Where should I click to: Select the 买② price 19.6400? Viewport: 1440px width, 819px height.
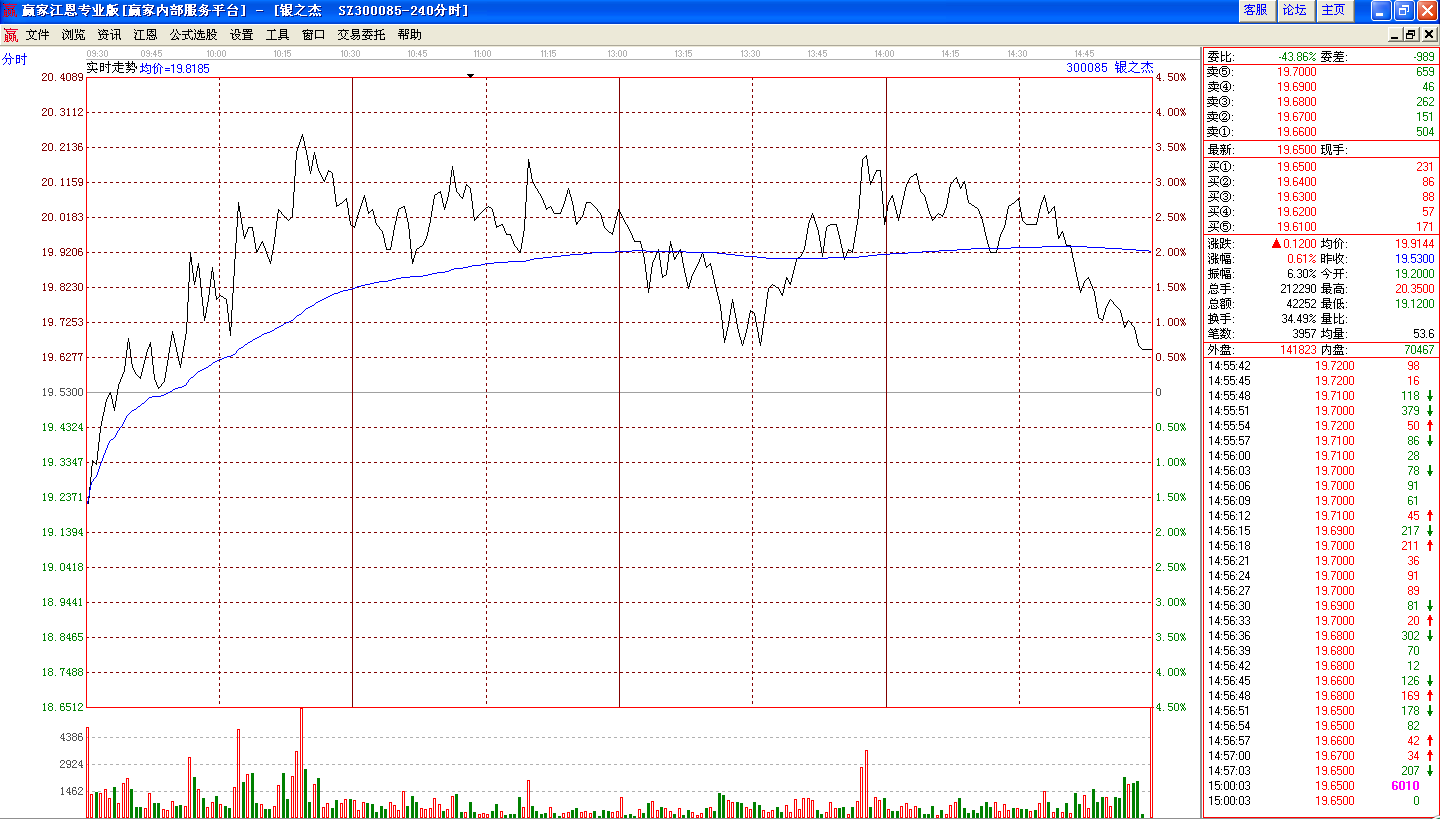point(1297,182)
